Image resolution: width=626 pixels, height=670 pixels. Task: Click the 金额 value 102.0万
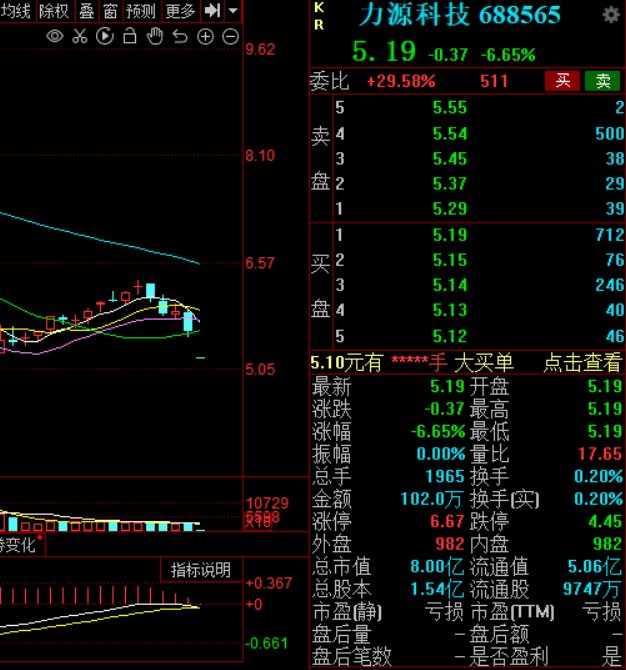[x=432, y=499]
